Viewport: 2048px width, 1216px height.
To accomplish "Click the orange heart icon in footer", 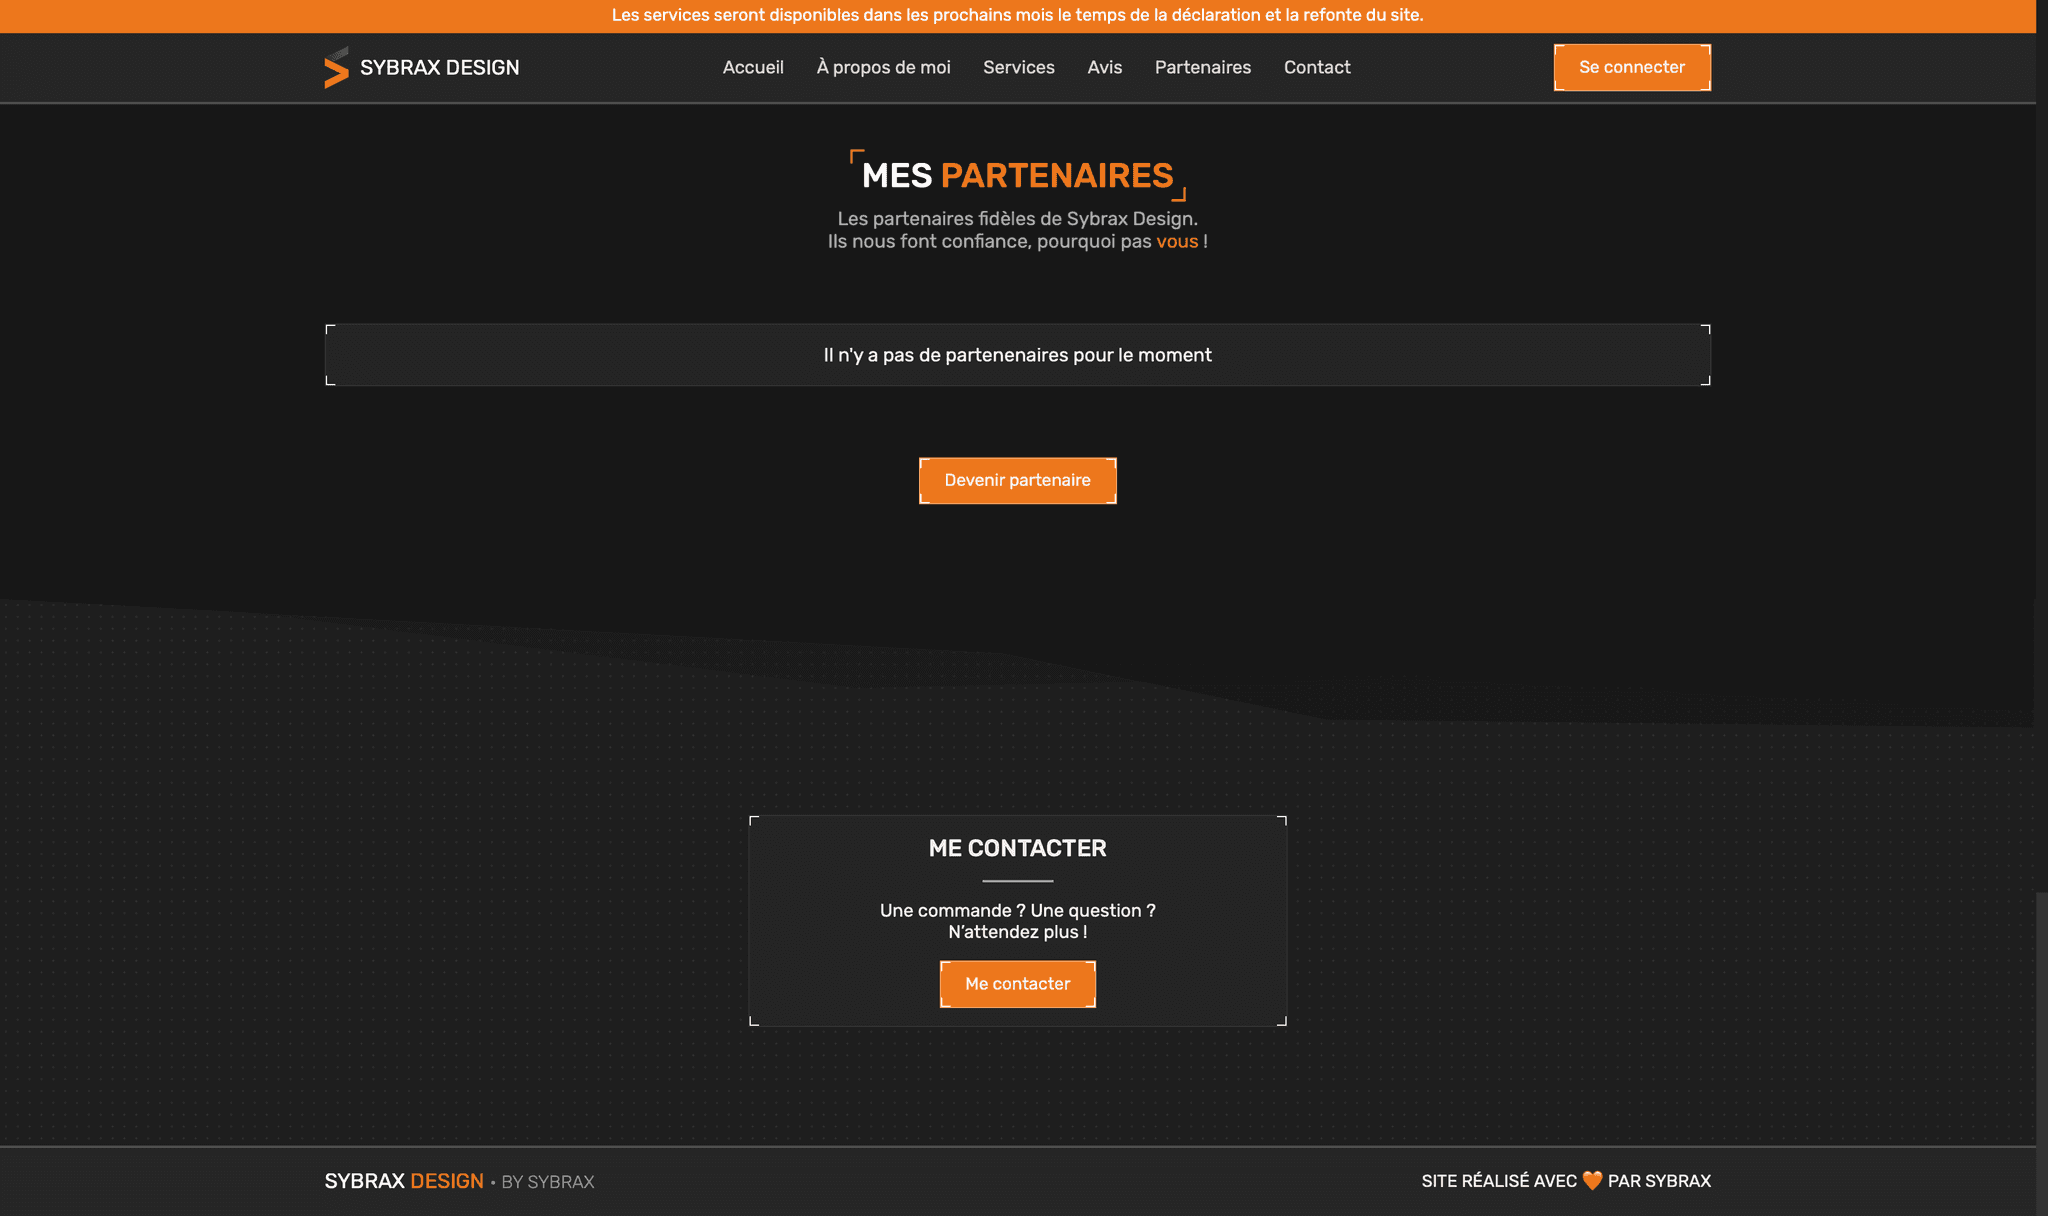I will click(1592, 1181).
